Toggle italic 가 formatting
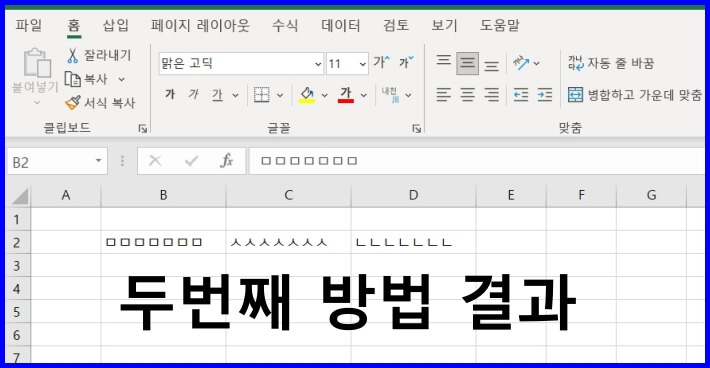 point(194,94)
